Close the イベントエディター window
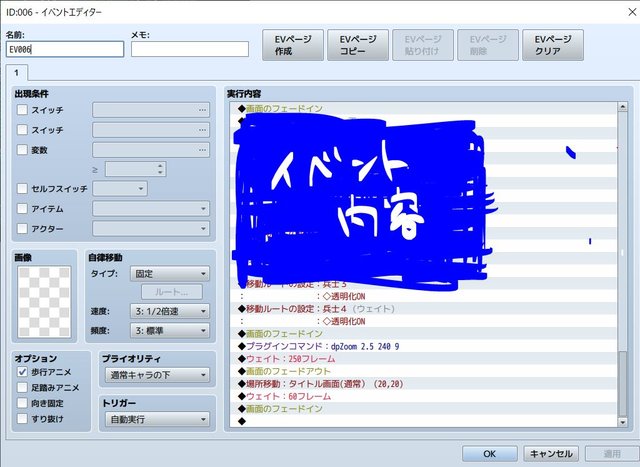This screenshot has width=640, height=467. click(631, 12)
